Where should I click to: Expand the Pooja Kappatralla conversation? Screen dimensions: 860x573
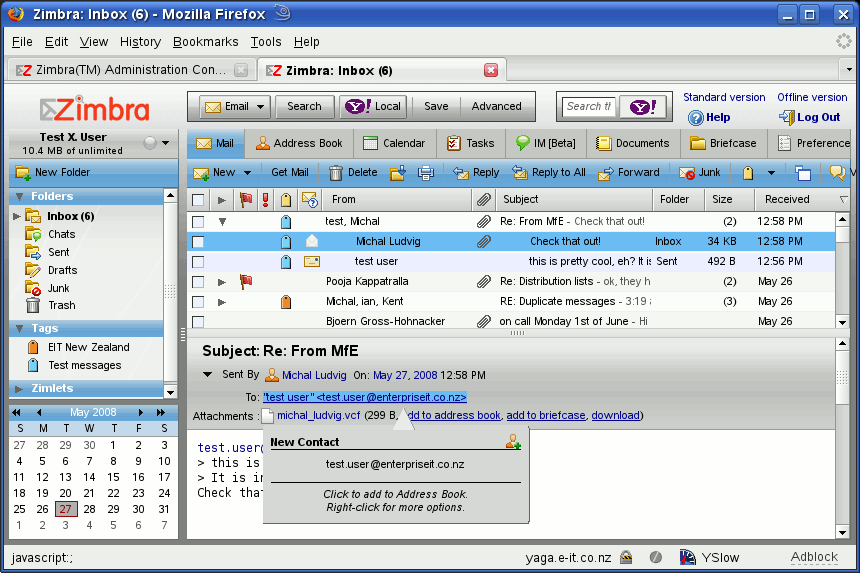point(222,282)
